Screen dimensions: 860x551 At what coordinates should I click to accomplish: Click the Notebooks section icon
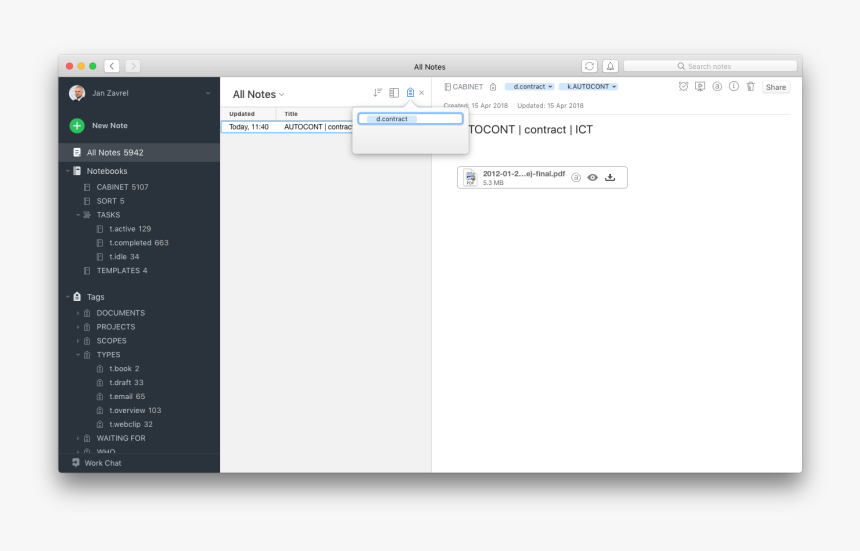pos(77,171)
